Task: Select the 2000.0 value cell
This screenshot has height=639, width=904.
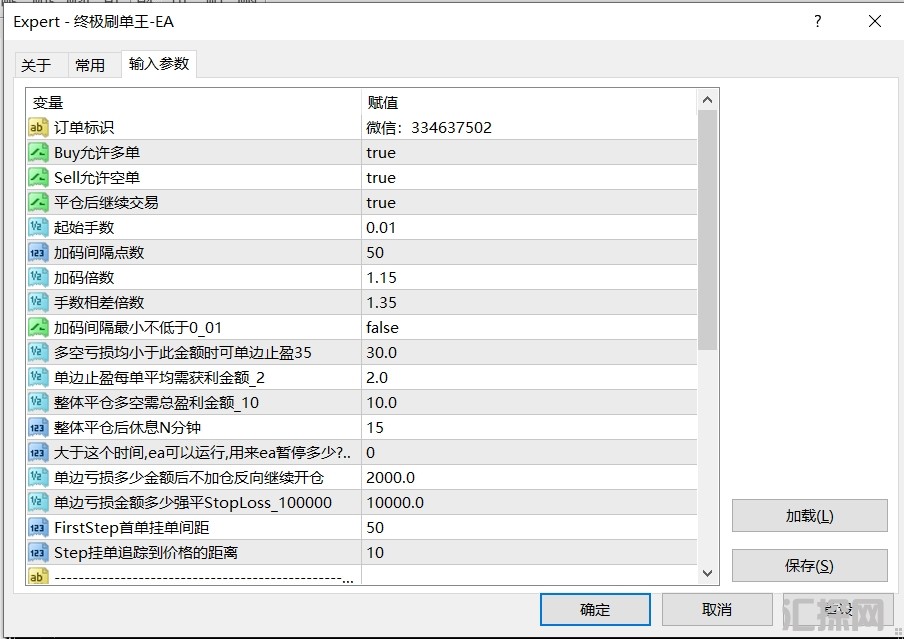Action: [529, 477]
